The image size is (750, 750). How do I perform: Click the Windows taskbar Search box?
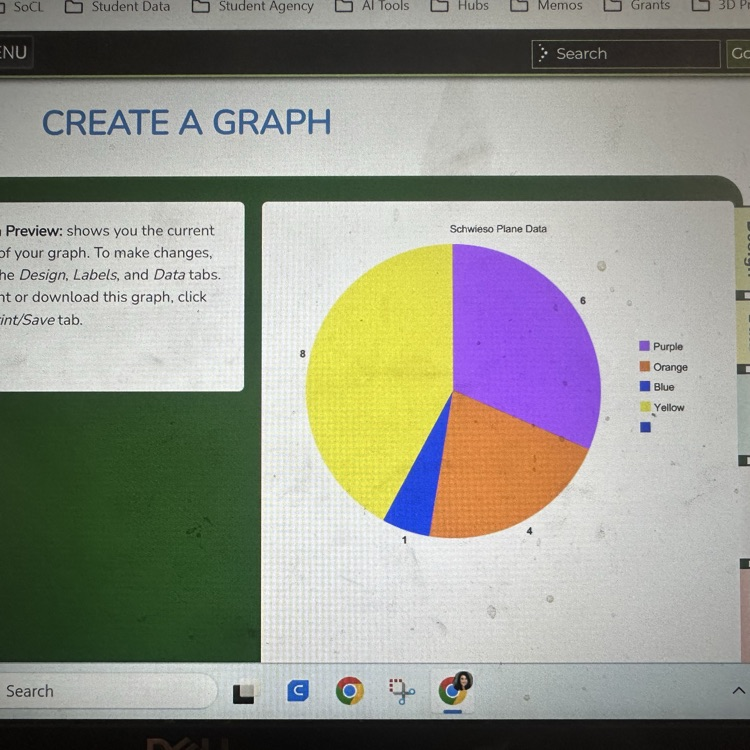tap(105, 691)
